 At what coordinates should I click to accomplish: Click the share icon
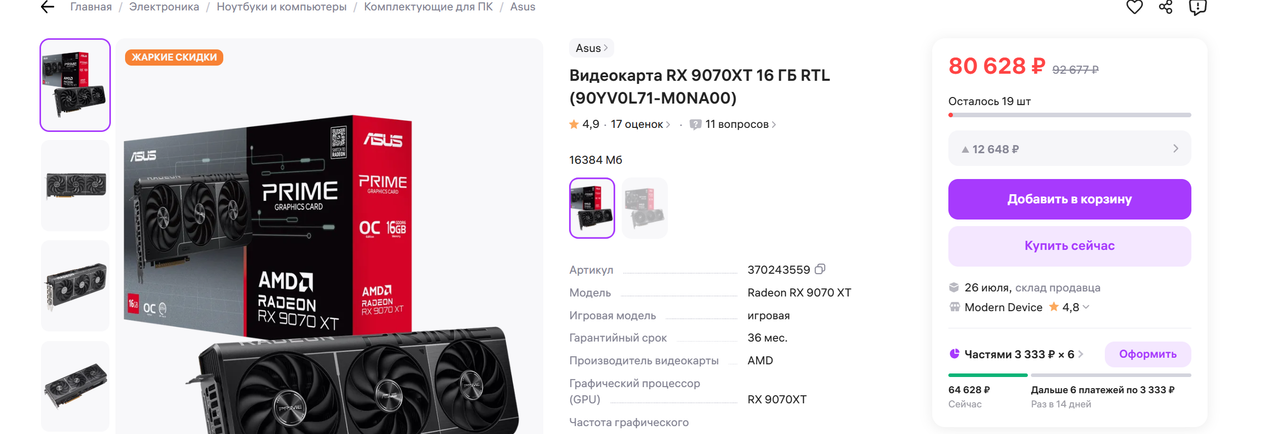pos(1166,7)
